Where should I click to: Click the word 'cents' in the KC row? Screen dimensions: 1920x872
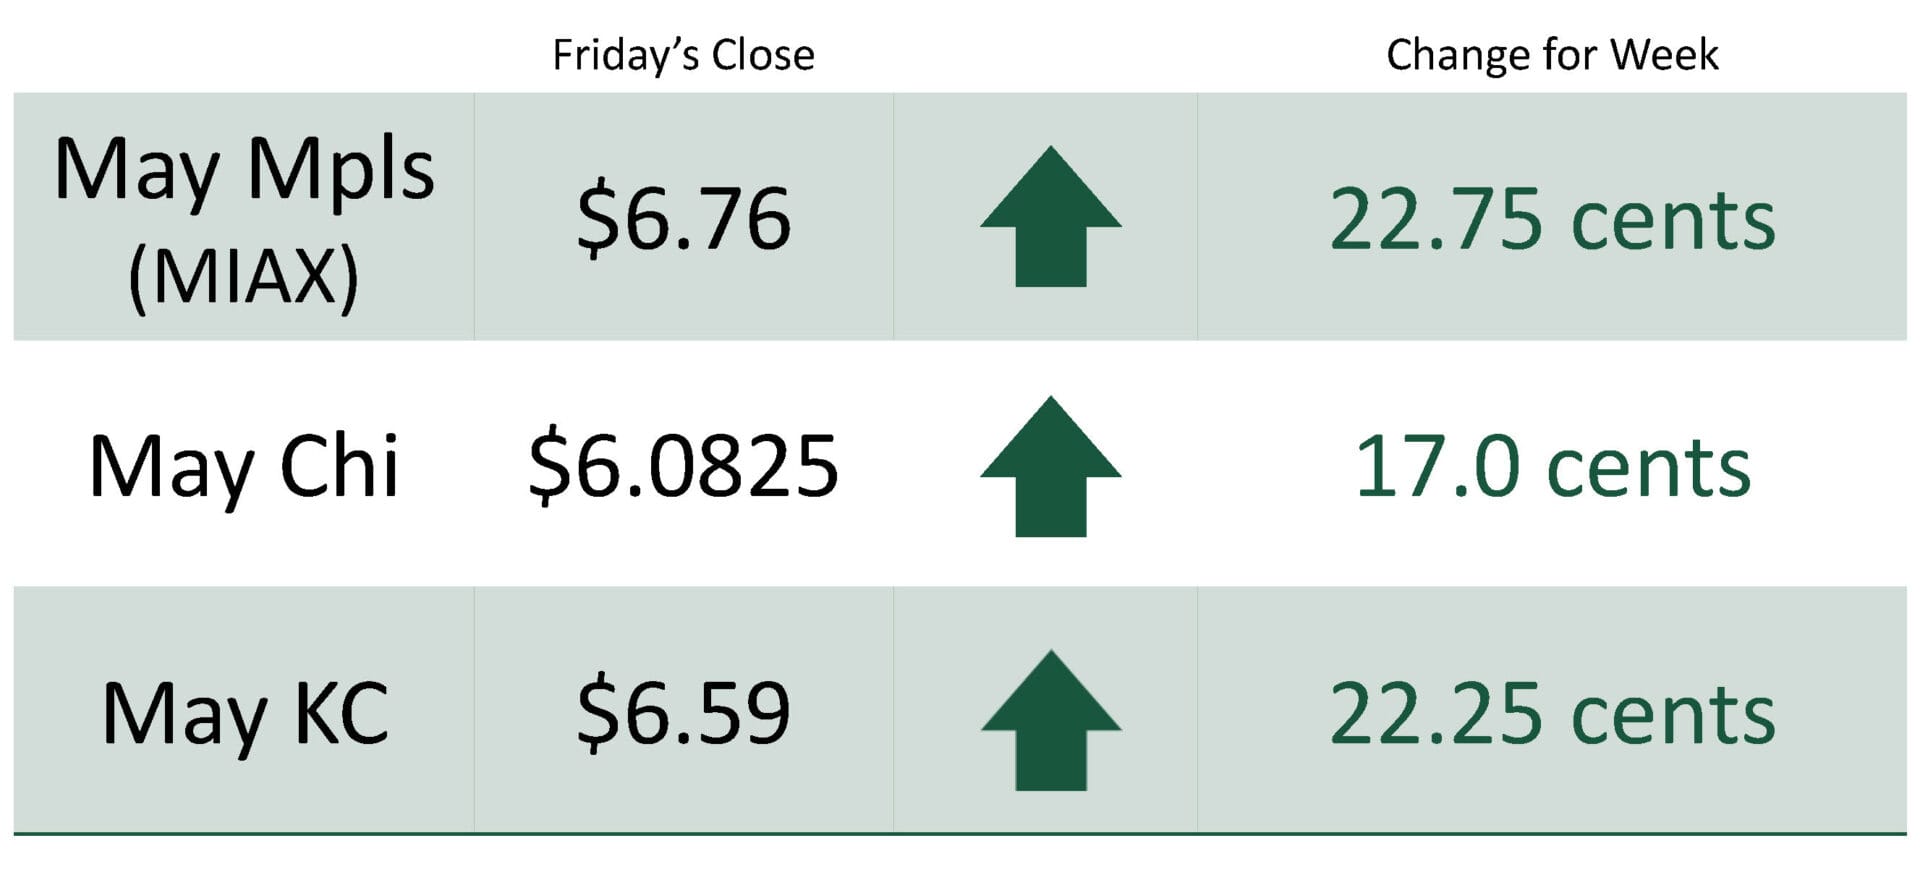1673,715
